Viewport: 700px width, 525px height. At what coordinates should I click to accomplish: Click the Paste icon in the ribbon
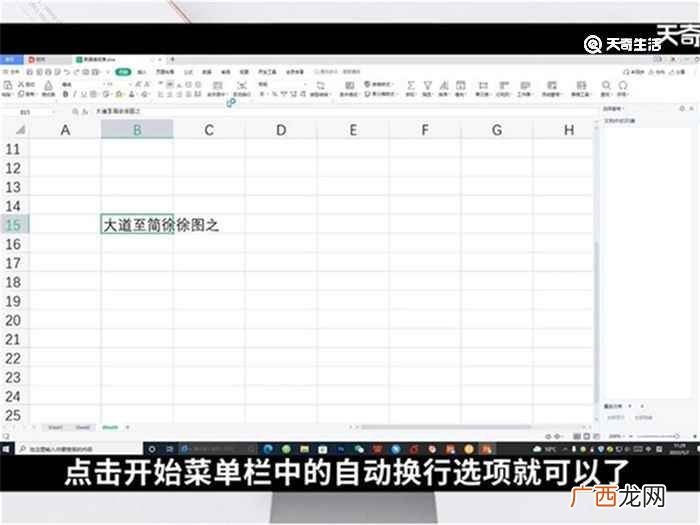7,85
